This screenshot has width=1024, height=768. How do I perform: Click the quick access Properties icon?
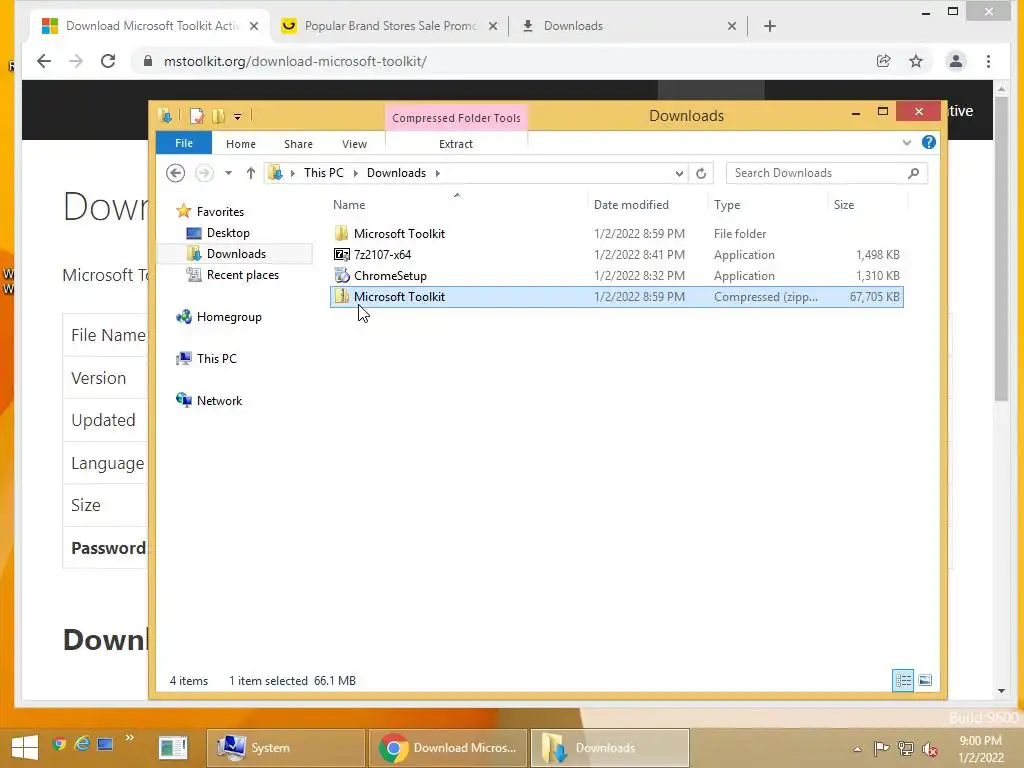[x=197, y=116]
